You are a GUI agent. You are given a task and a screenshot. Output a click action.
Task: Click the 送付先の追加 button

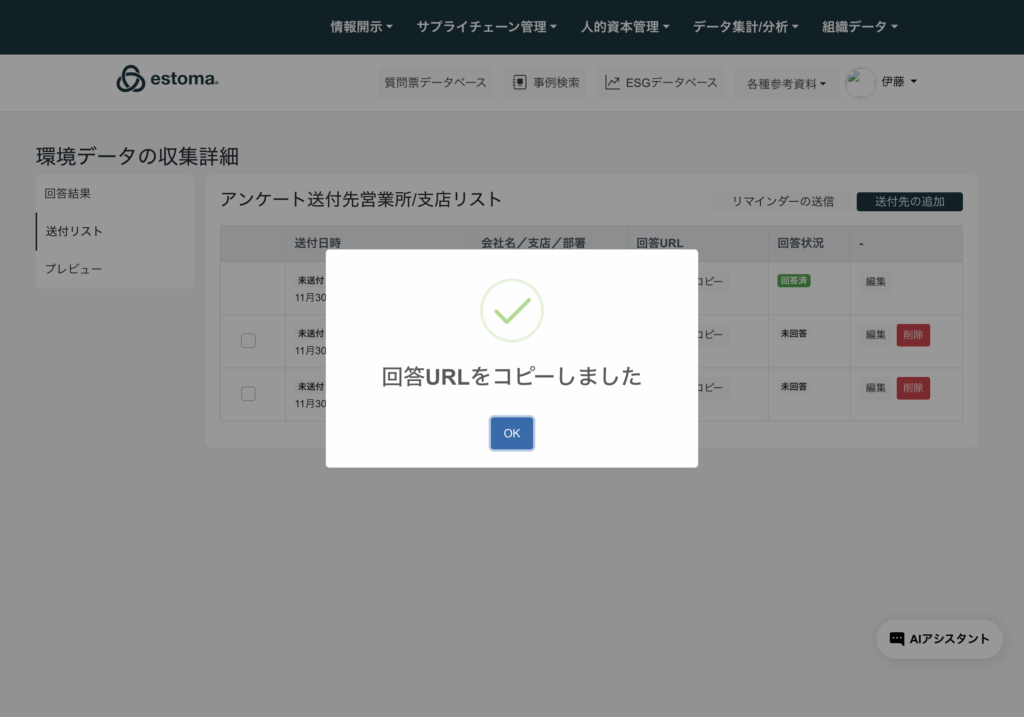(909, 202)
